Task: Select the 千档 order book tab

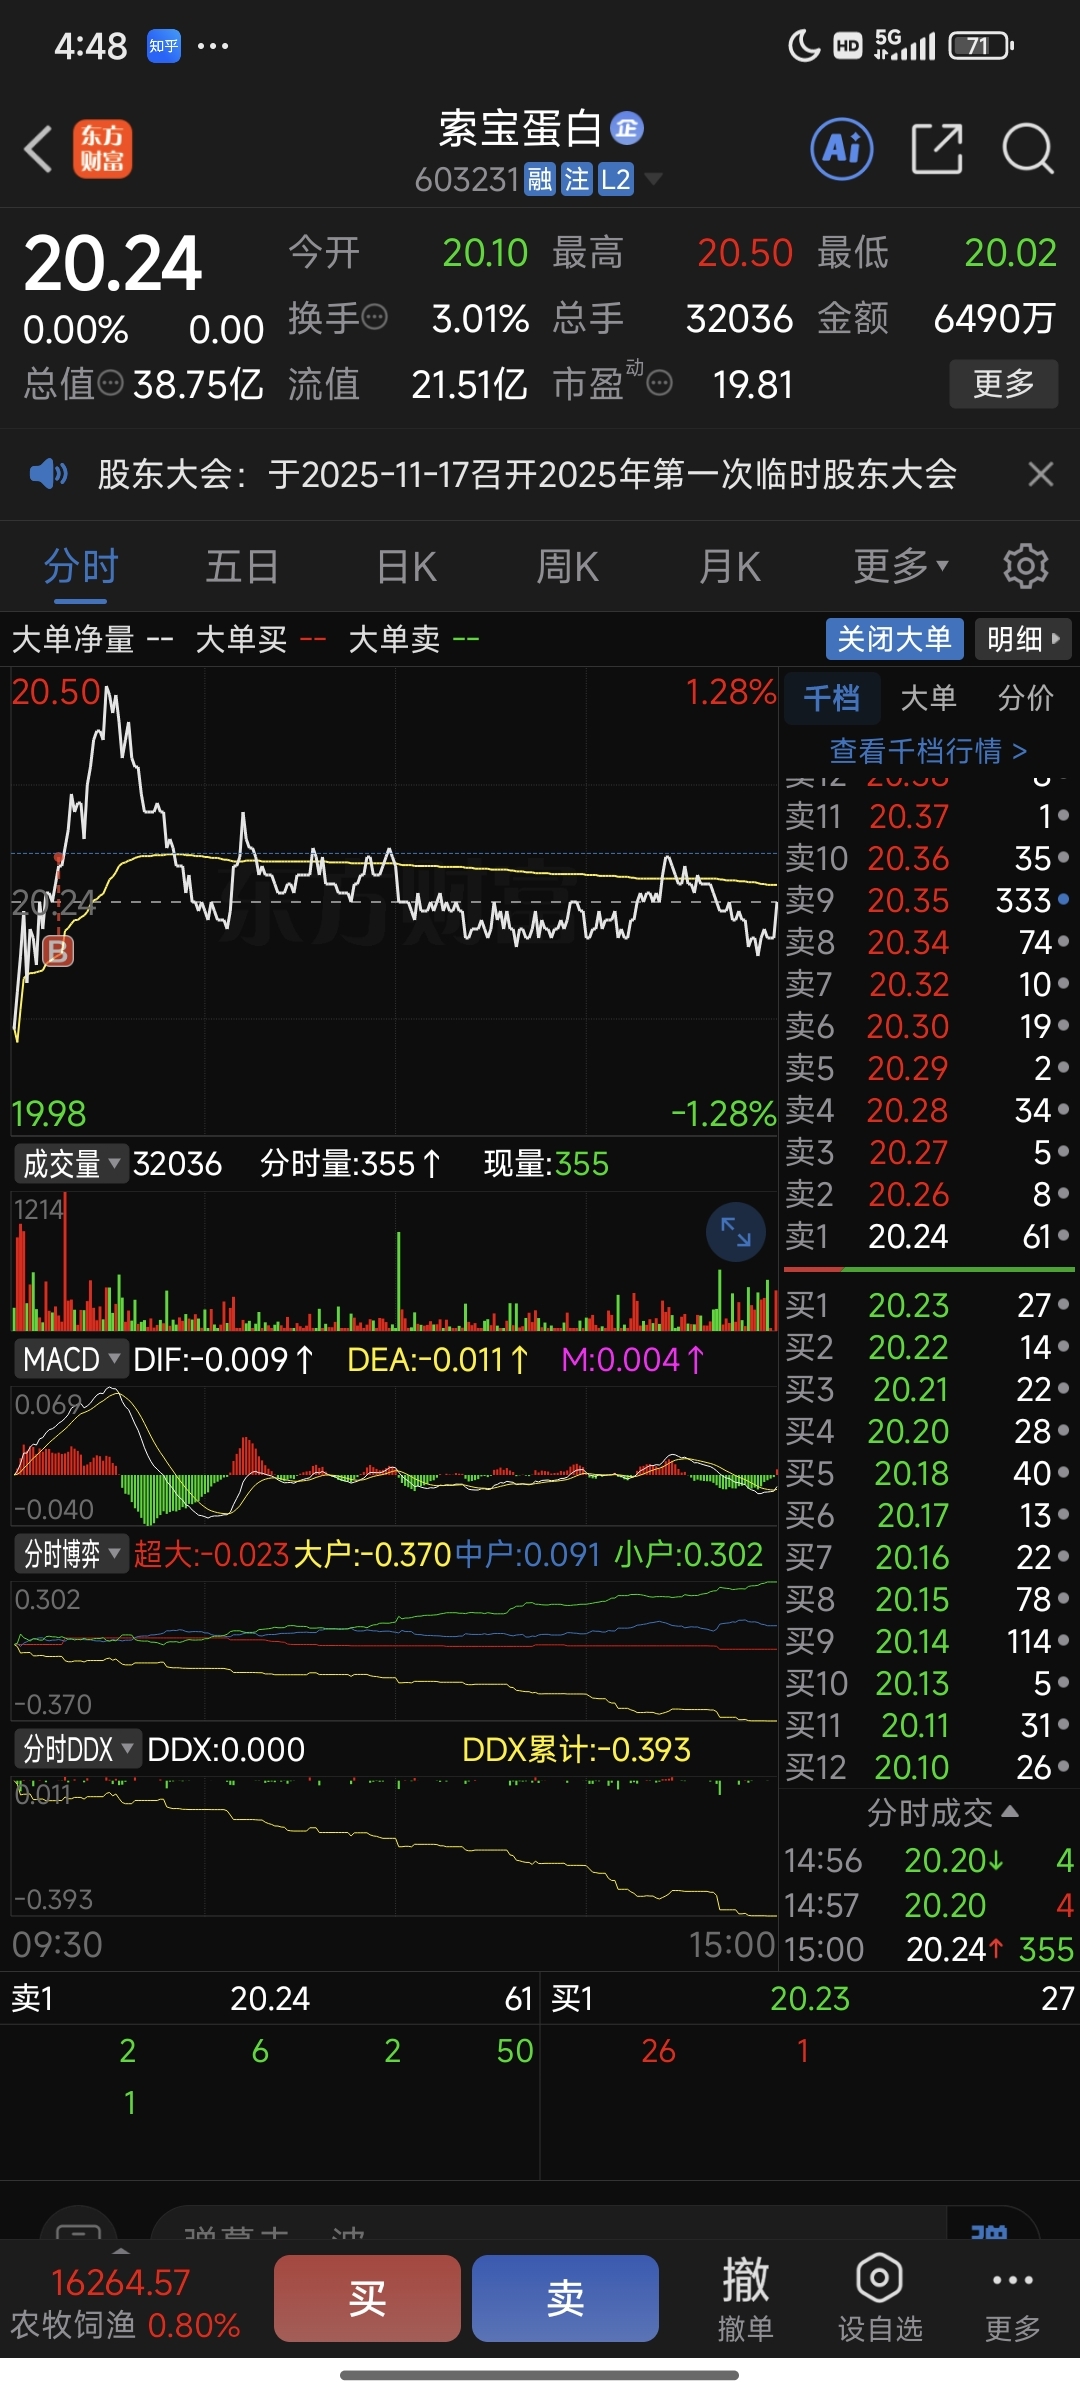Action: pyautogui.click(x=831, y=698)
